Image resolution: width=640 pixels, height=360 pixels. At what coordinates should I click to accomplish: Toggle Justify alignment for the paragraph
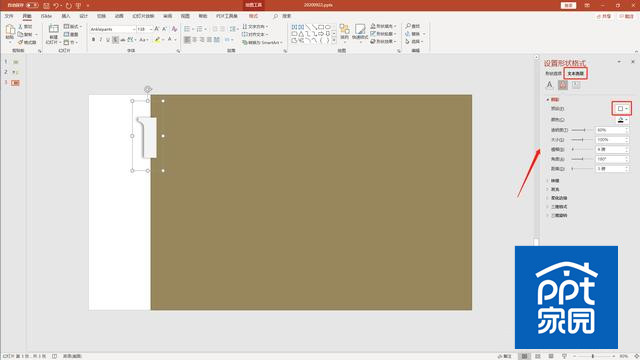tap(209, 40)
